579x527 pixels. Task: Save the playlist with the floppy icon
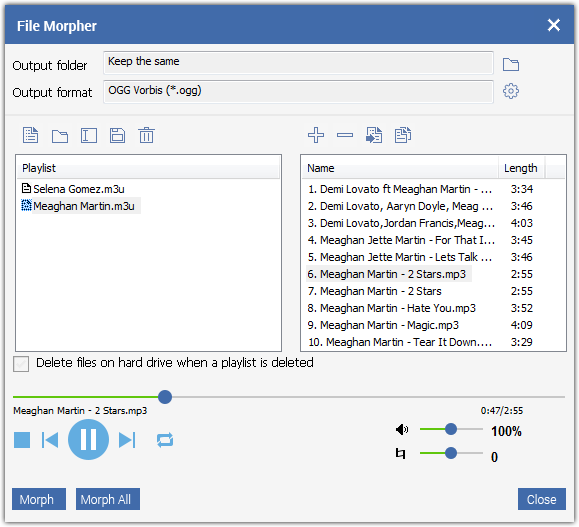117,135
